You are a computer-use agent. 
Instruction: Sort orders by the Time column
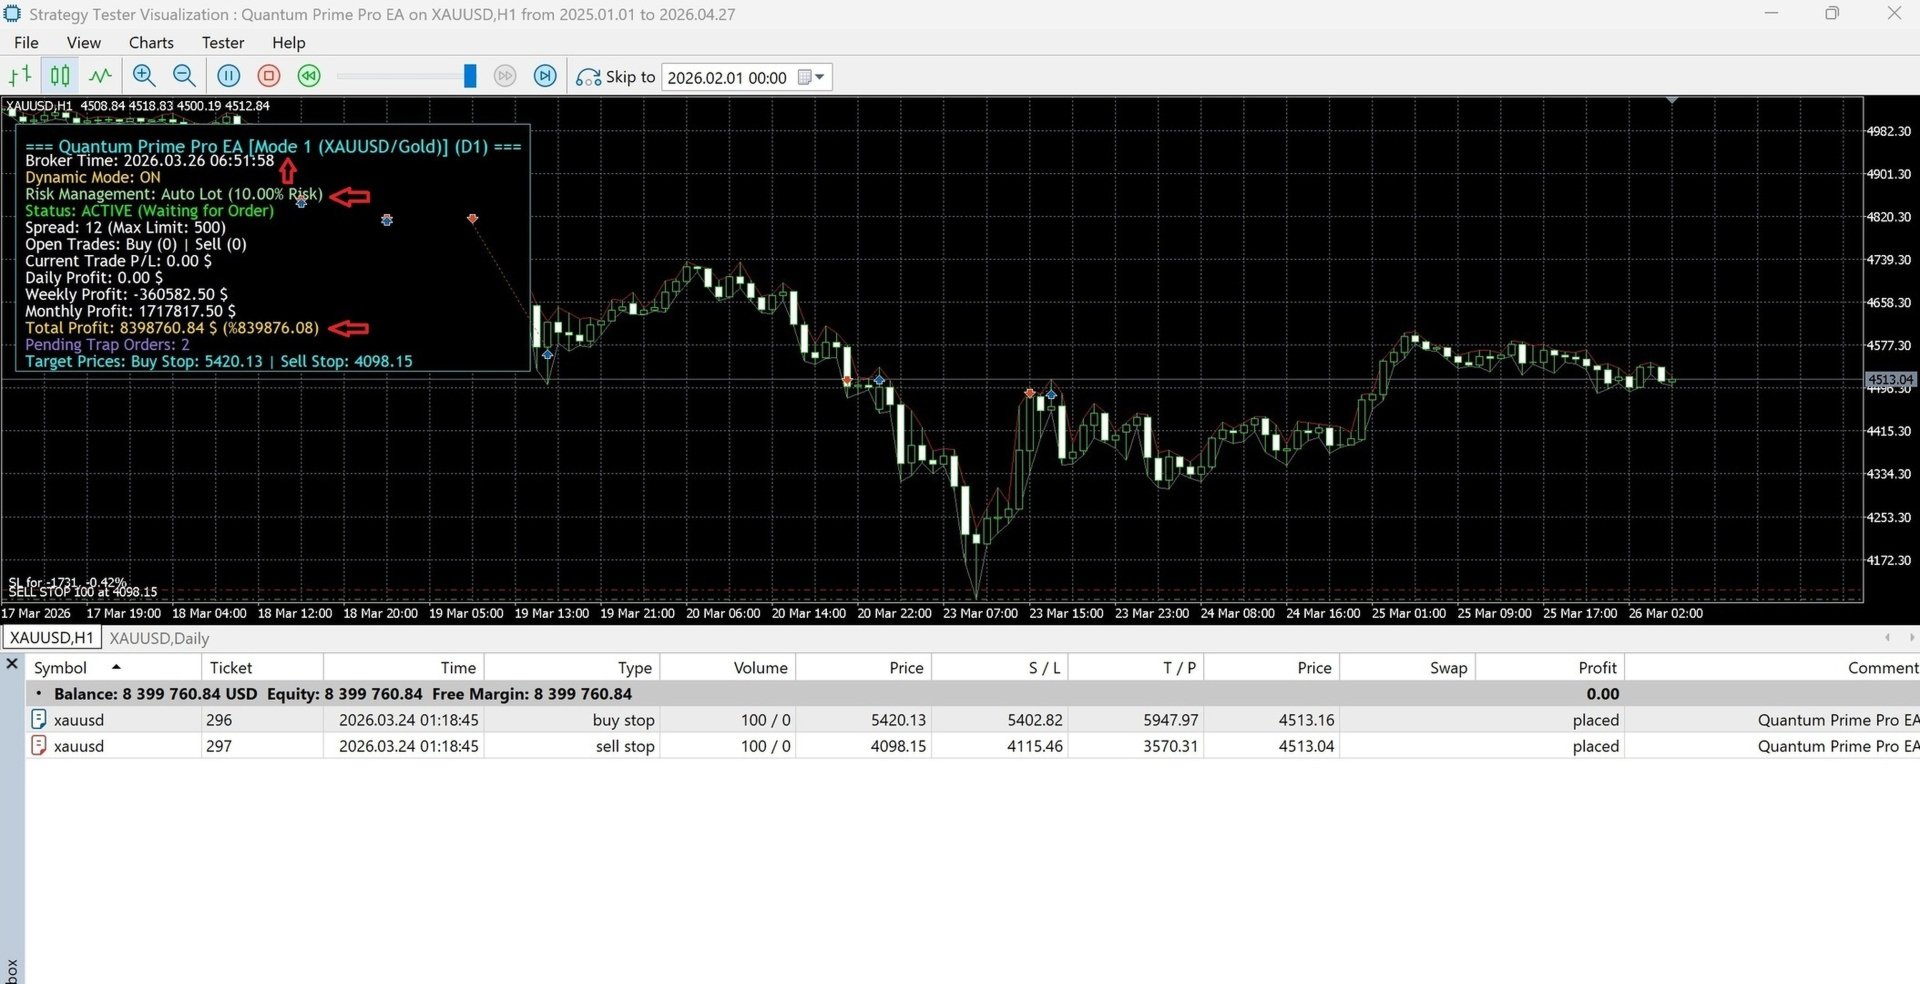pos(403,668)
